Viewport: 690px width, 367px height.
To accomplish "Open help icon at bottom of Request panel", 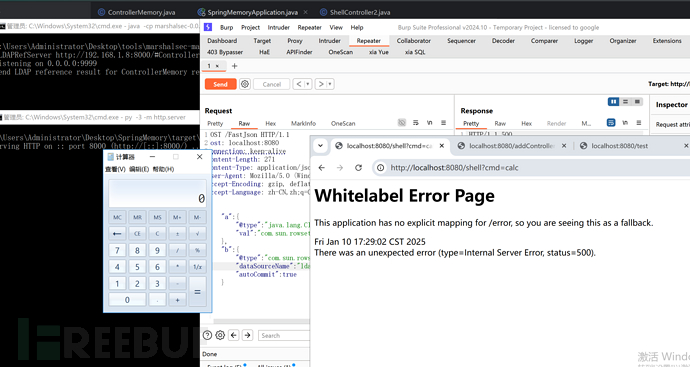I will (207, 335).
